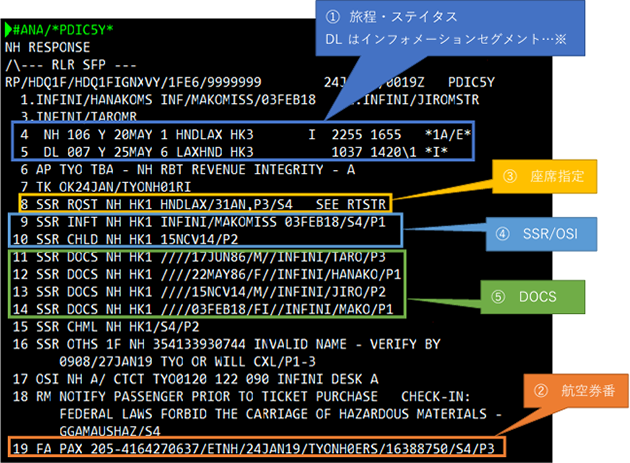Select line 15 SSR CHML meal entry
Screen dimensions: 630x463
coord(106,327)
